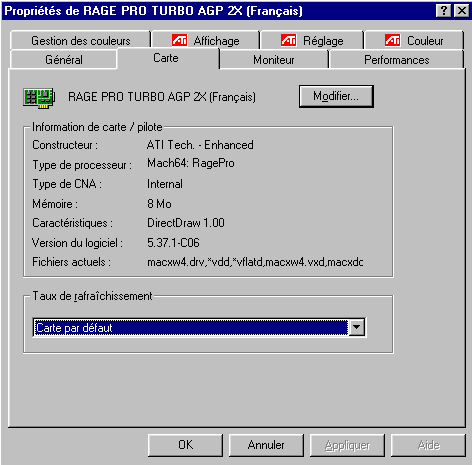
Task: Click the Appliquer button
Action: point(347,445)
